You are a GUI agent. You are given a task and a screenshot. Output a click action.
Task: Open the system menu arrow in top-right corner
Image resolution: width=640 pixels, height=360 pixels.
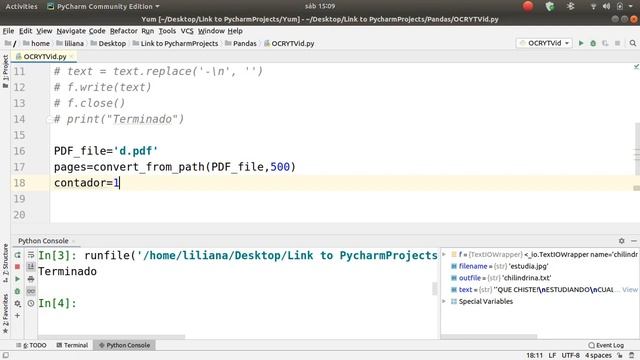(631, 6)
